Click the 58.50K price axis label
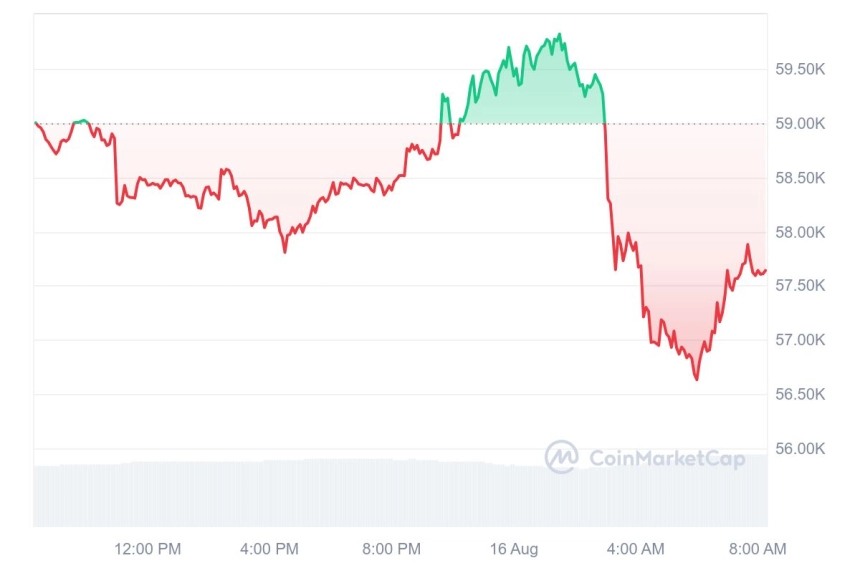 (800, 178)
